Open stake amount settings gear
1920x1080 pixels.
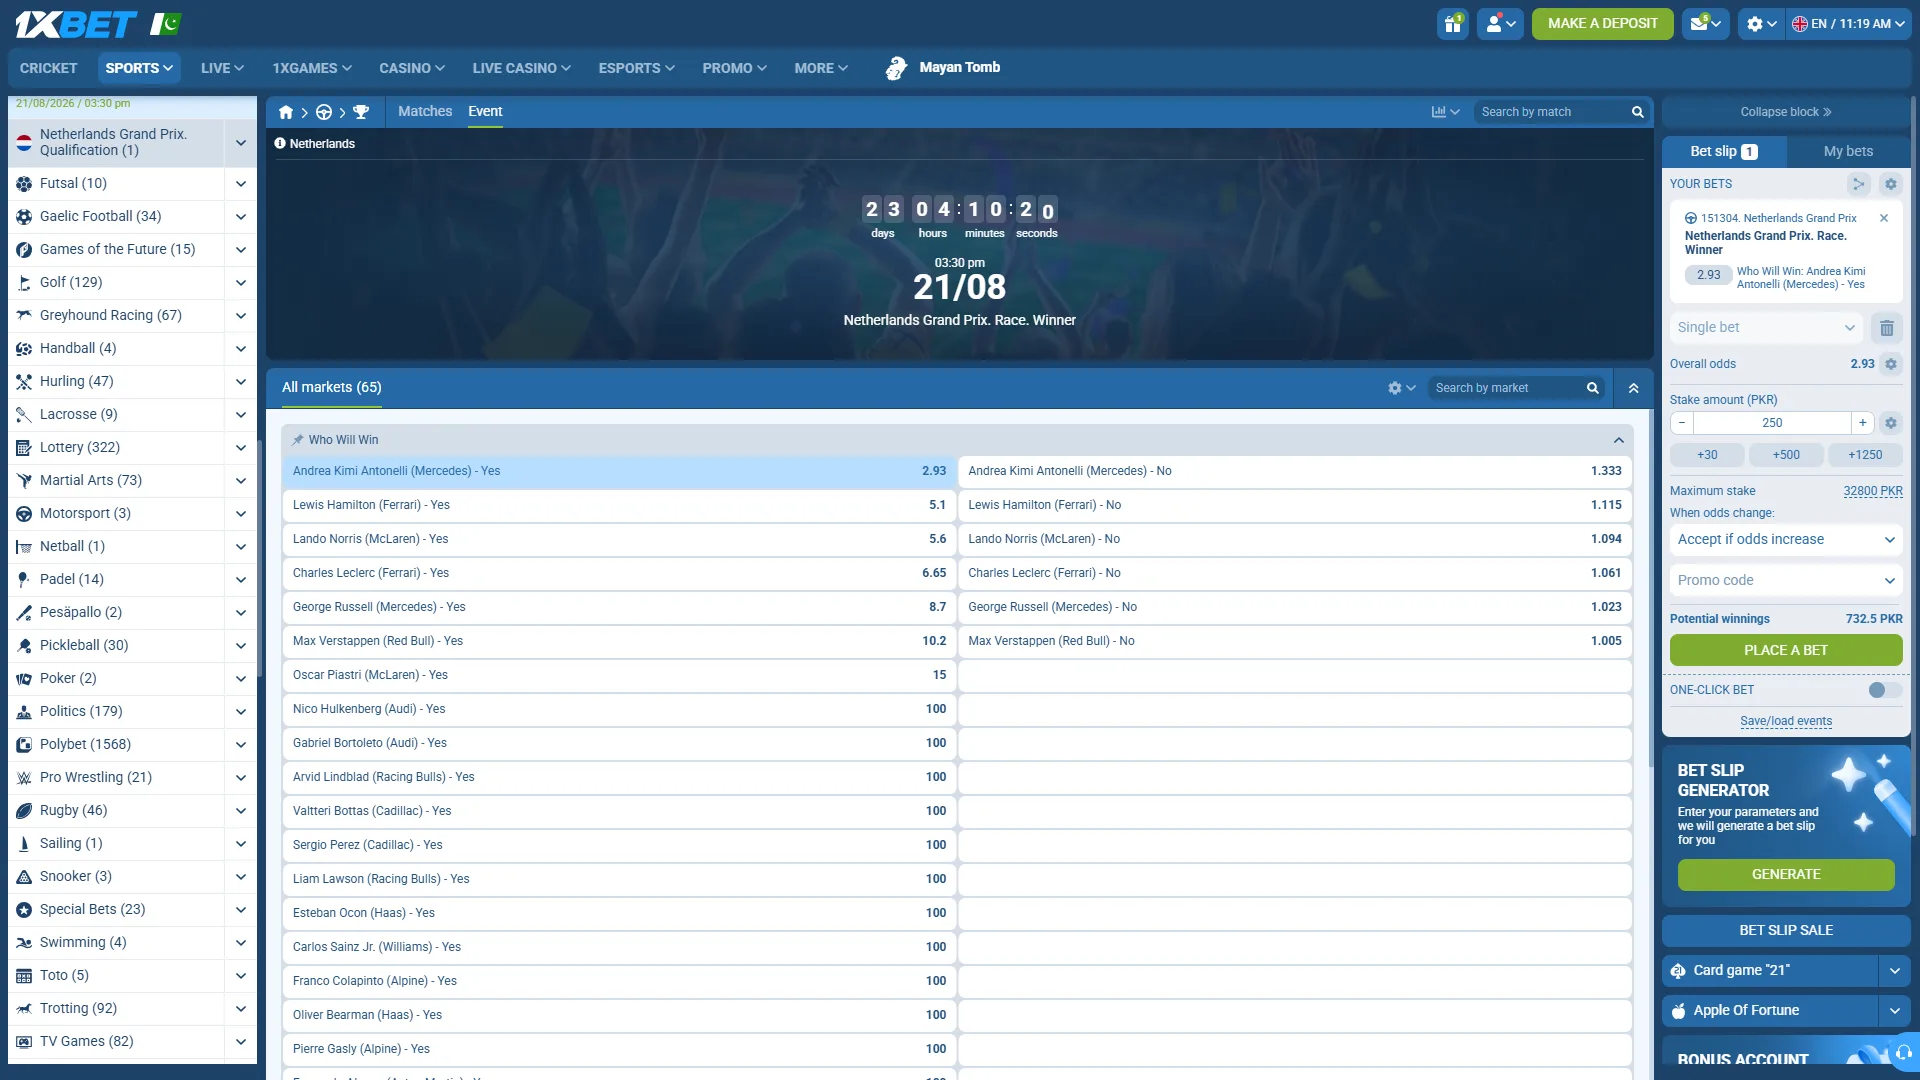1891,423
